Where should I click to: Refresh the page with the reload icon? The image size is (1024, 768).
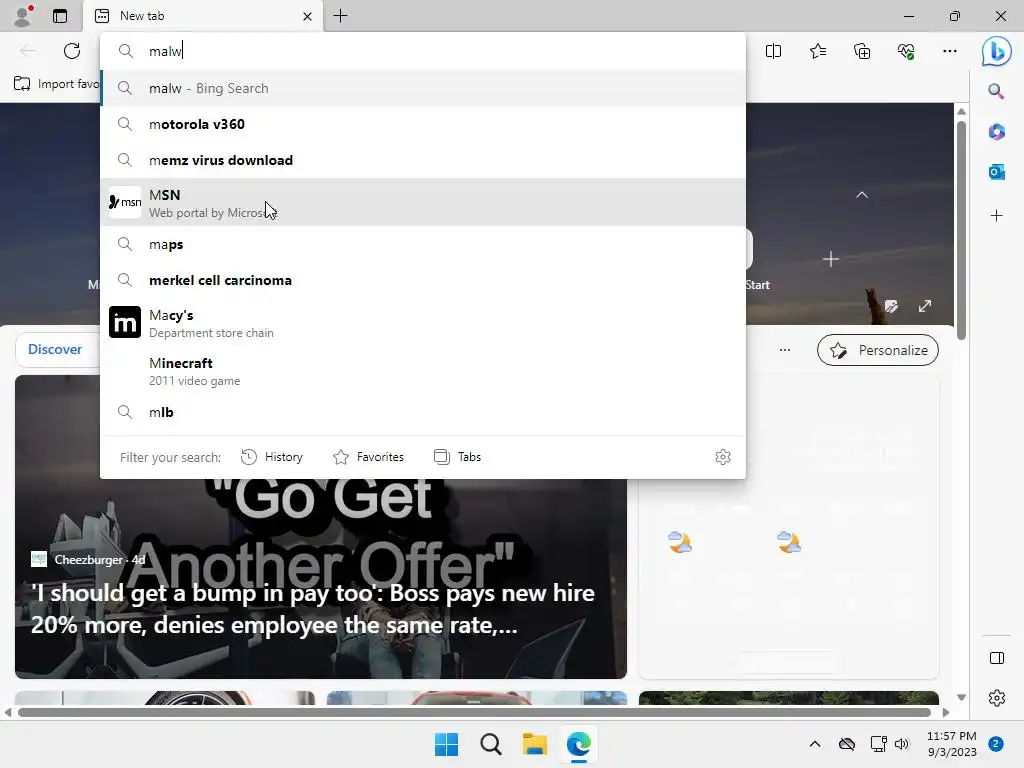(72, 51)
